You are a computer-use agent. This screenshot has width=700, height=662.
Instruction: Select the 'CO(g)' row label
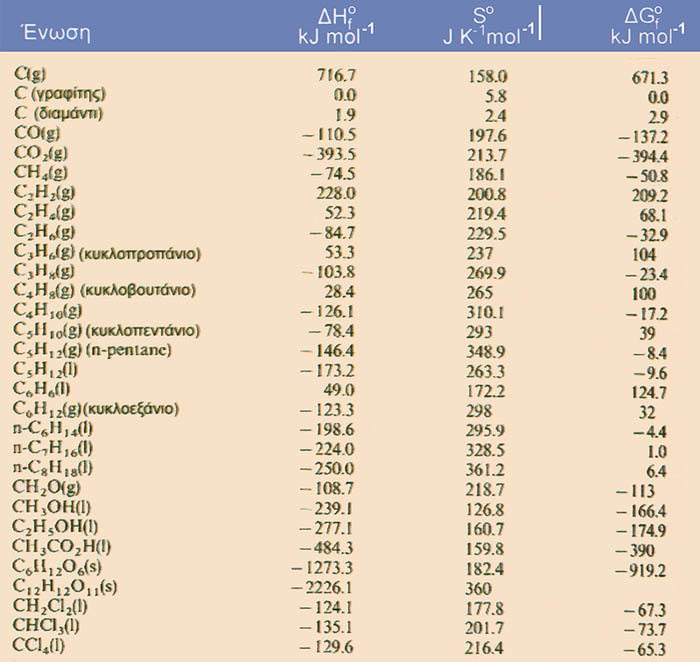pos(37,133)
